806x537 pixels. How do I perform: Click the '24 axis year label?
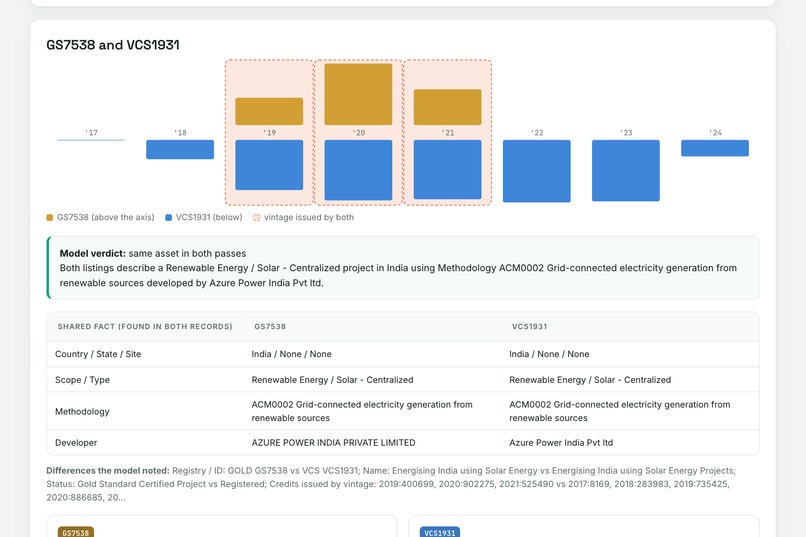(715, 133)
